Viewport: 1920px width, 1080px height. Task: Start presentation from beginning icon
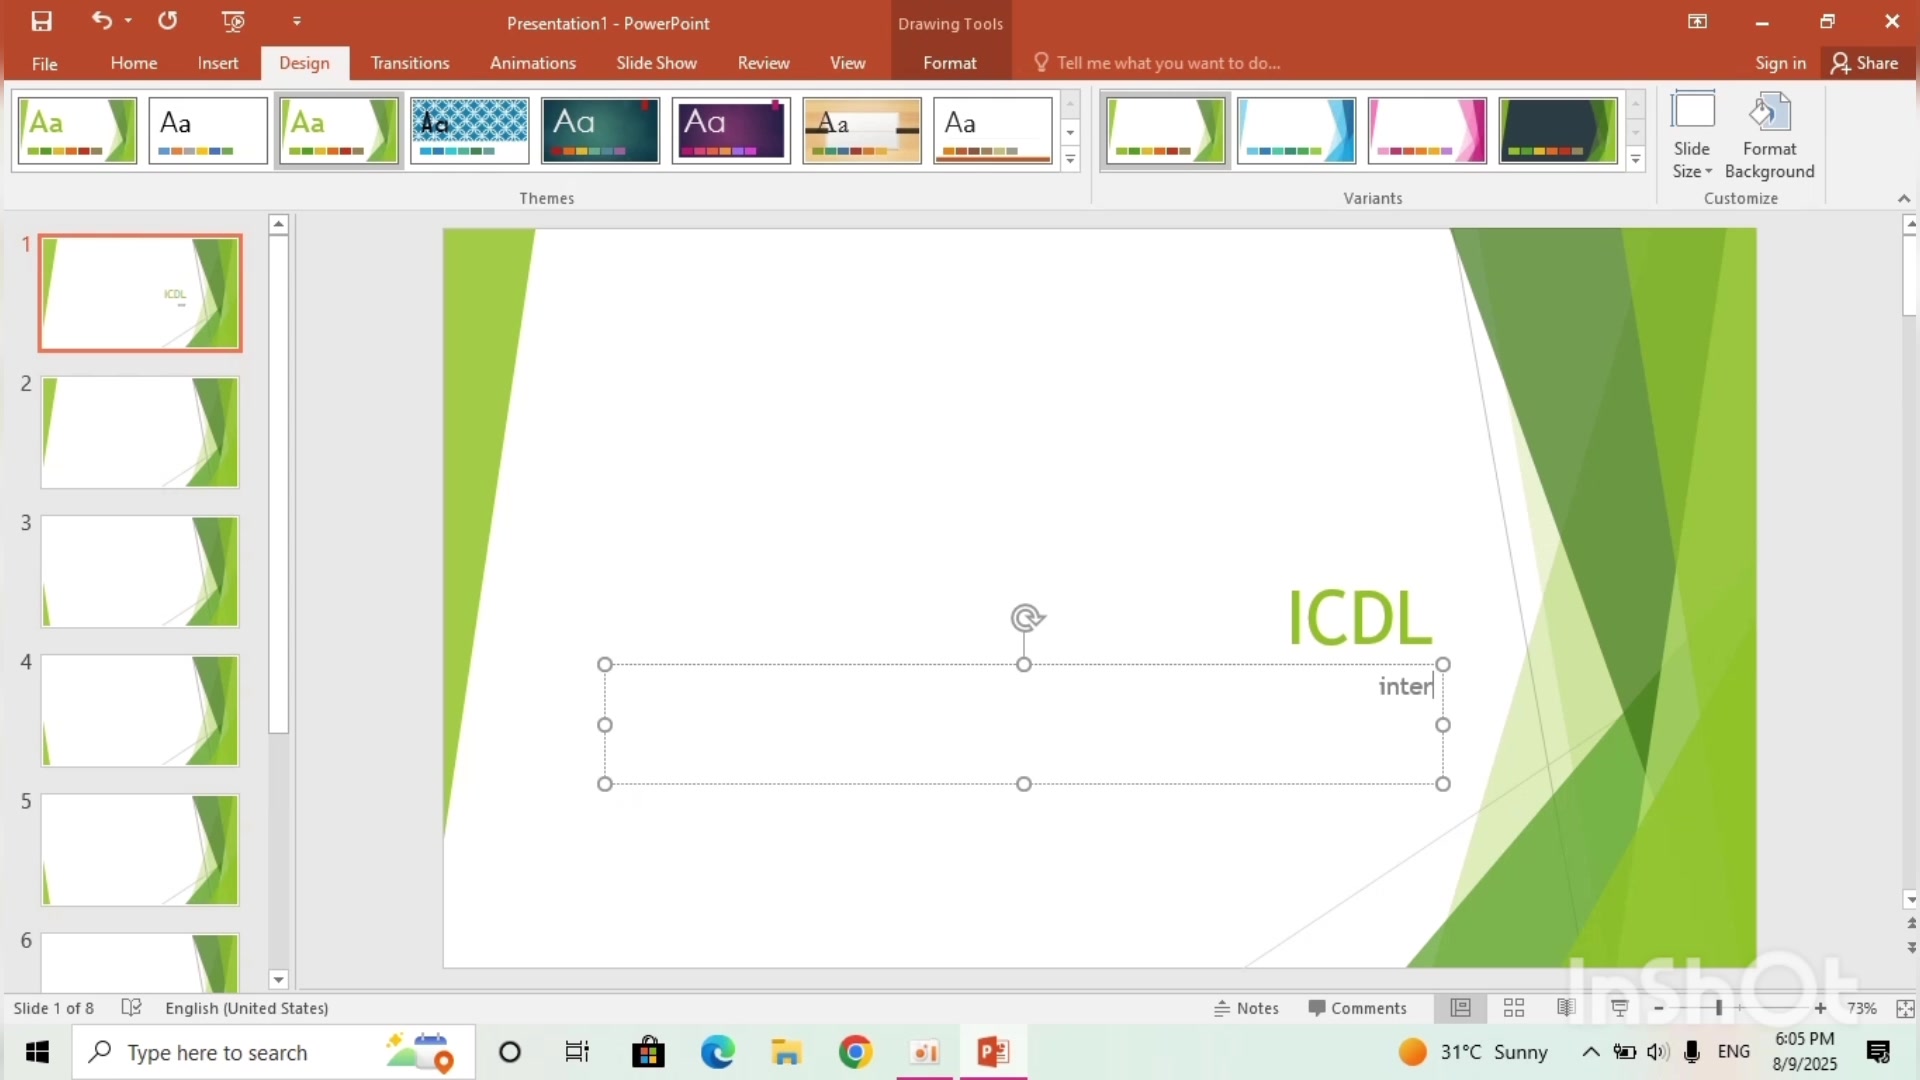[x=233, y=21]
